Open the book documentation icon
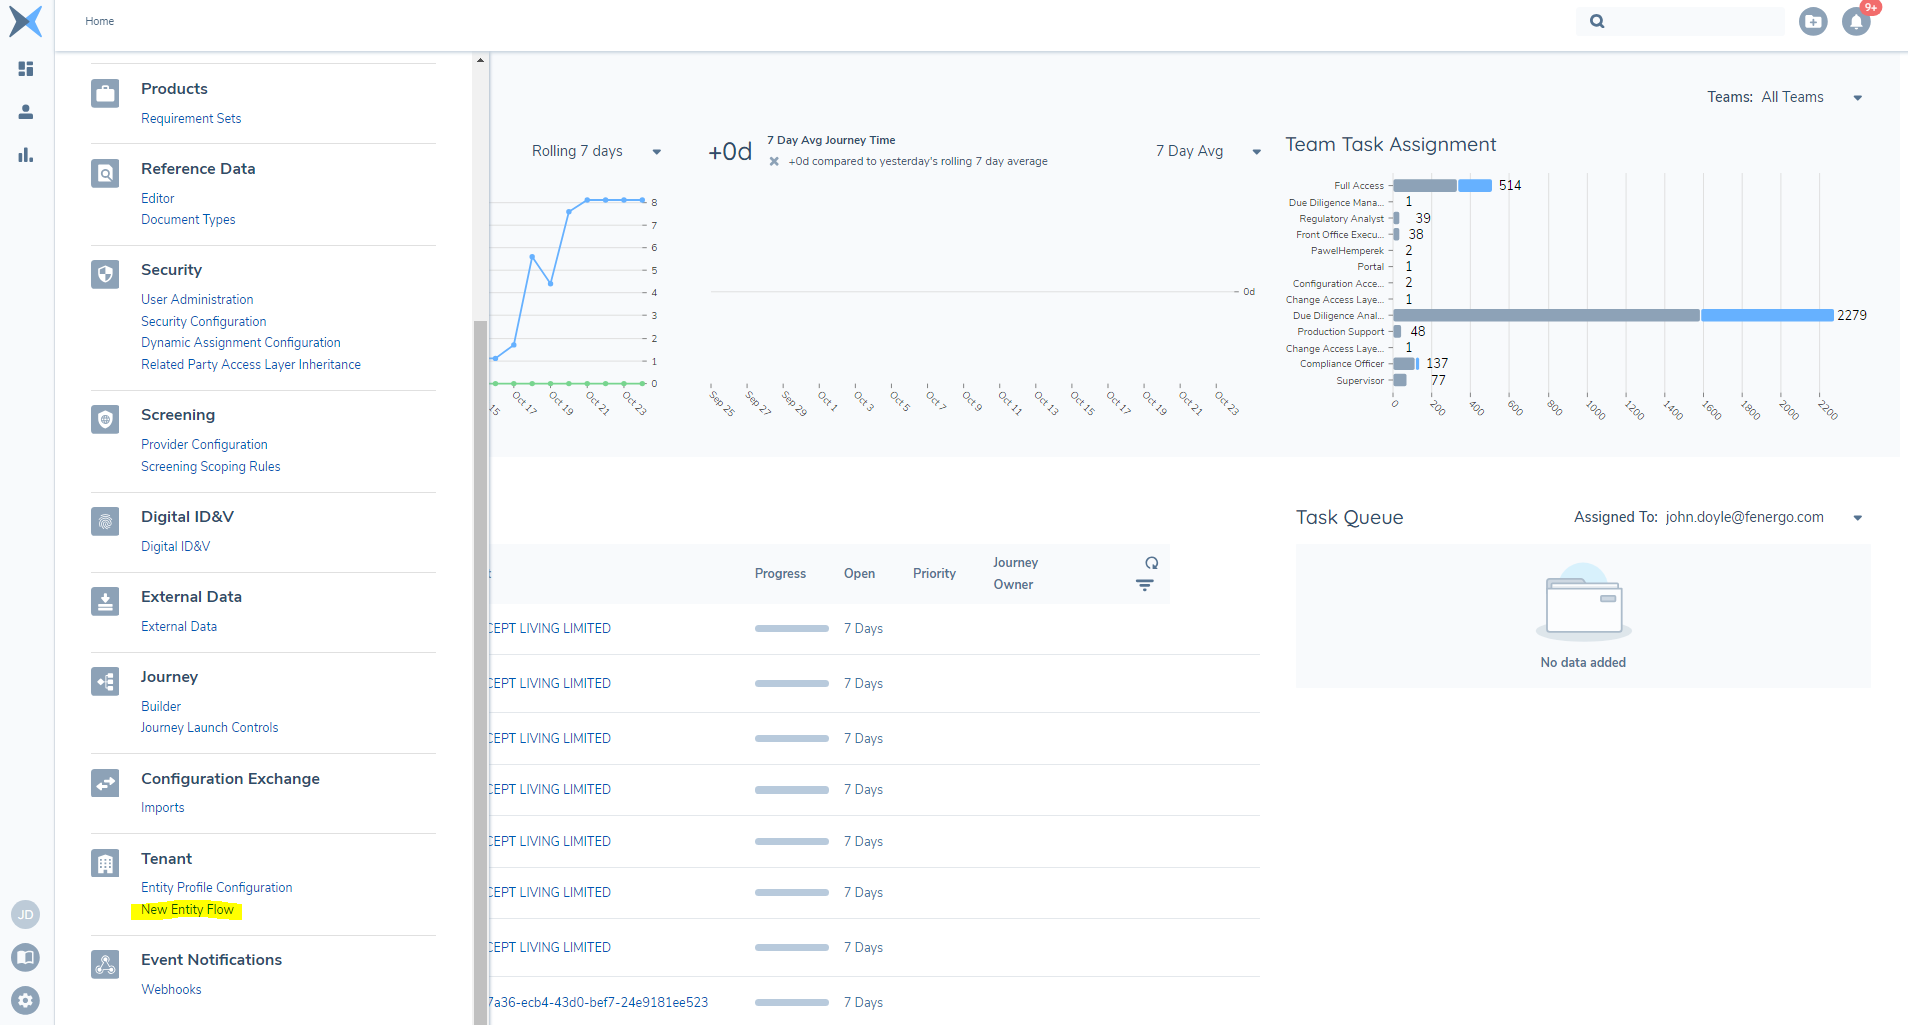Screen dimensions: 1908x1025 pyautogui.click(x=26, y=957)
